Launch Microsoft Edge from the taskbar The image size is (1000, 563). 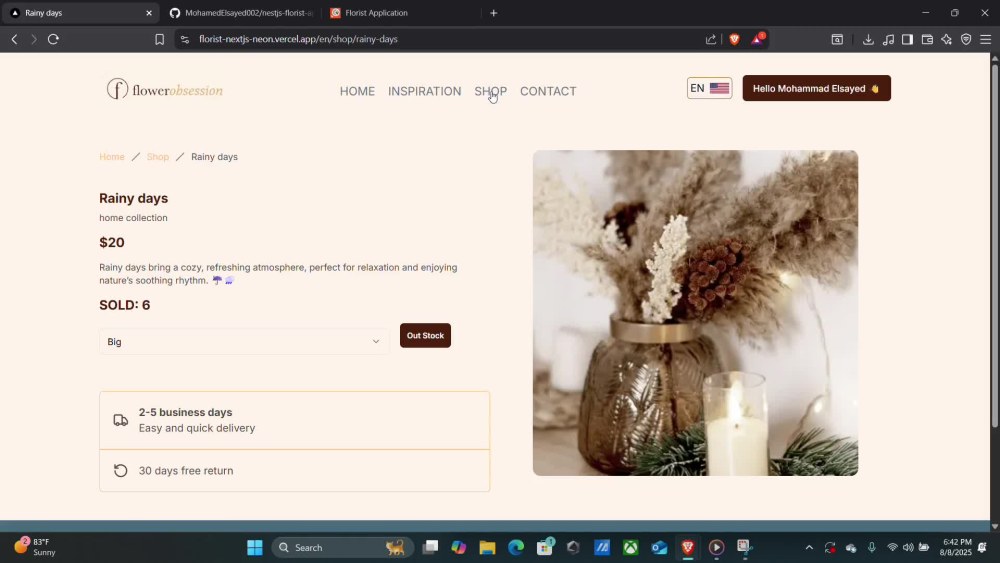516,547
